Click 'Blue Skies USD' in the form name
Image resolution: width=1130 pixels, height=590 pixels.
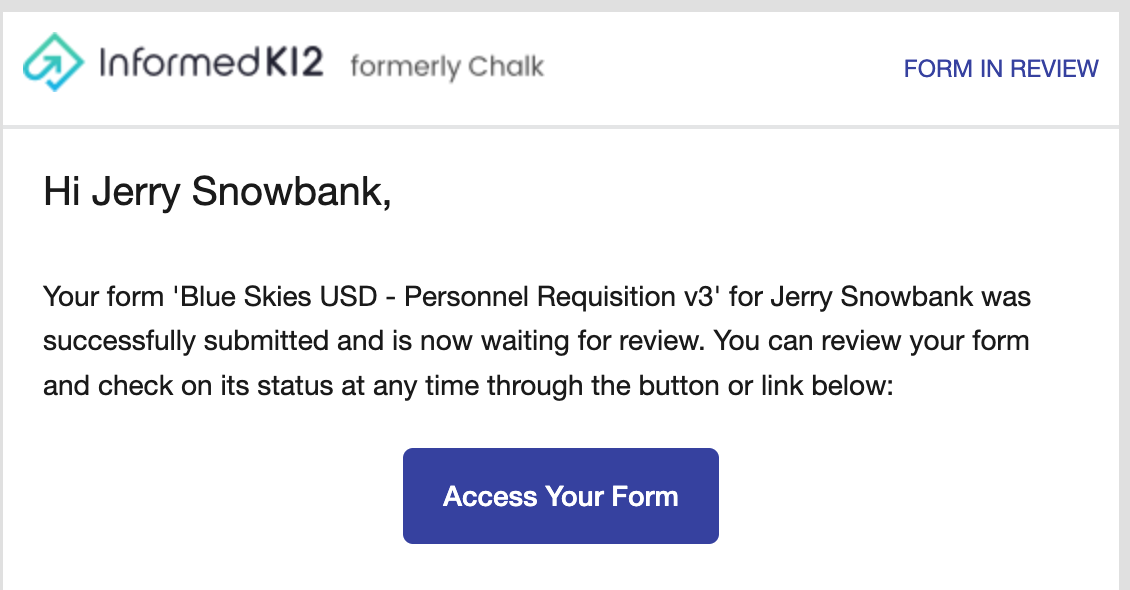click(278, 297)
